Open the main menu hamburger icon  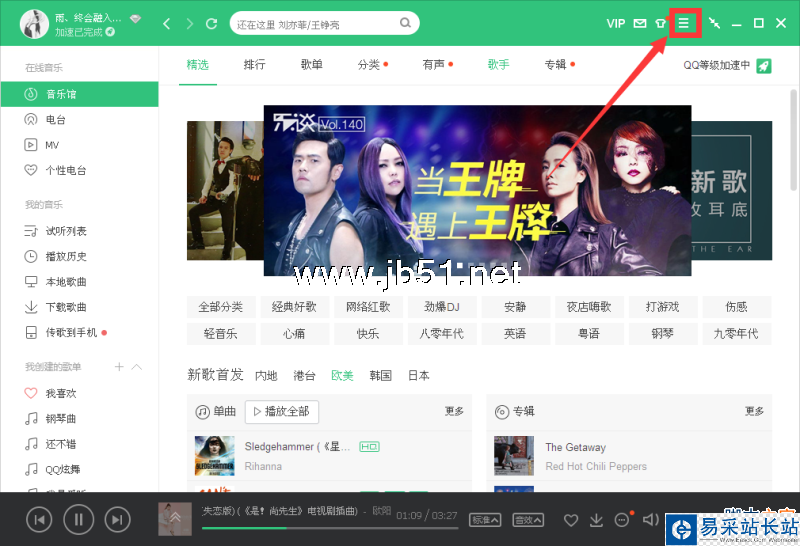coord(683,23)
